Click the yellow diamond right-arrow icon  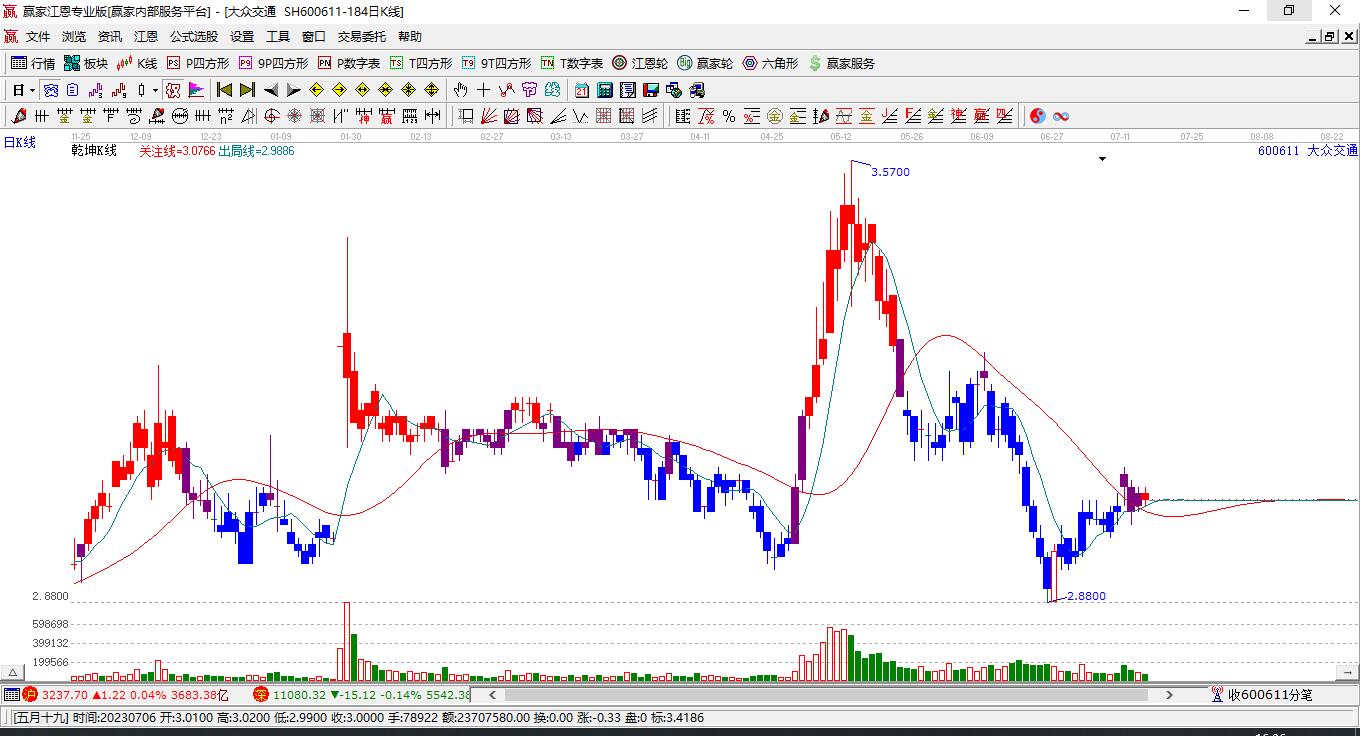tap(339, 90)
